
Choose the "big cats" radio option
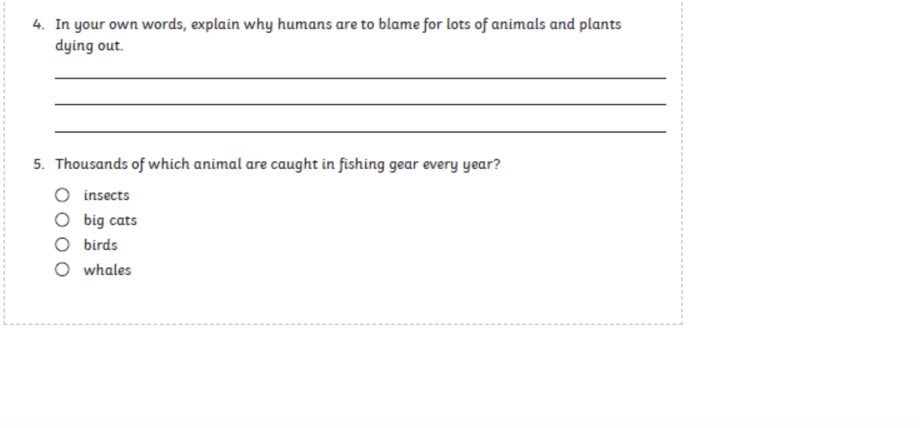coord(62,220)
